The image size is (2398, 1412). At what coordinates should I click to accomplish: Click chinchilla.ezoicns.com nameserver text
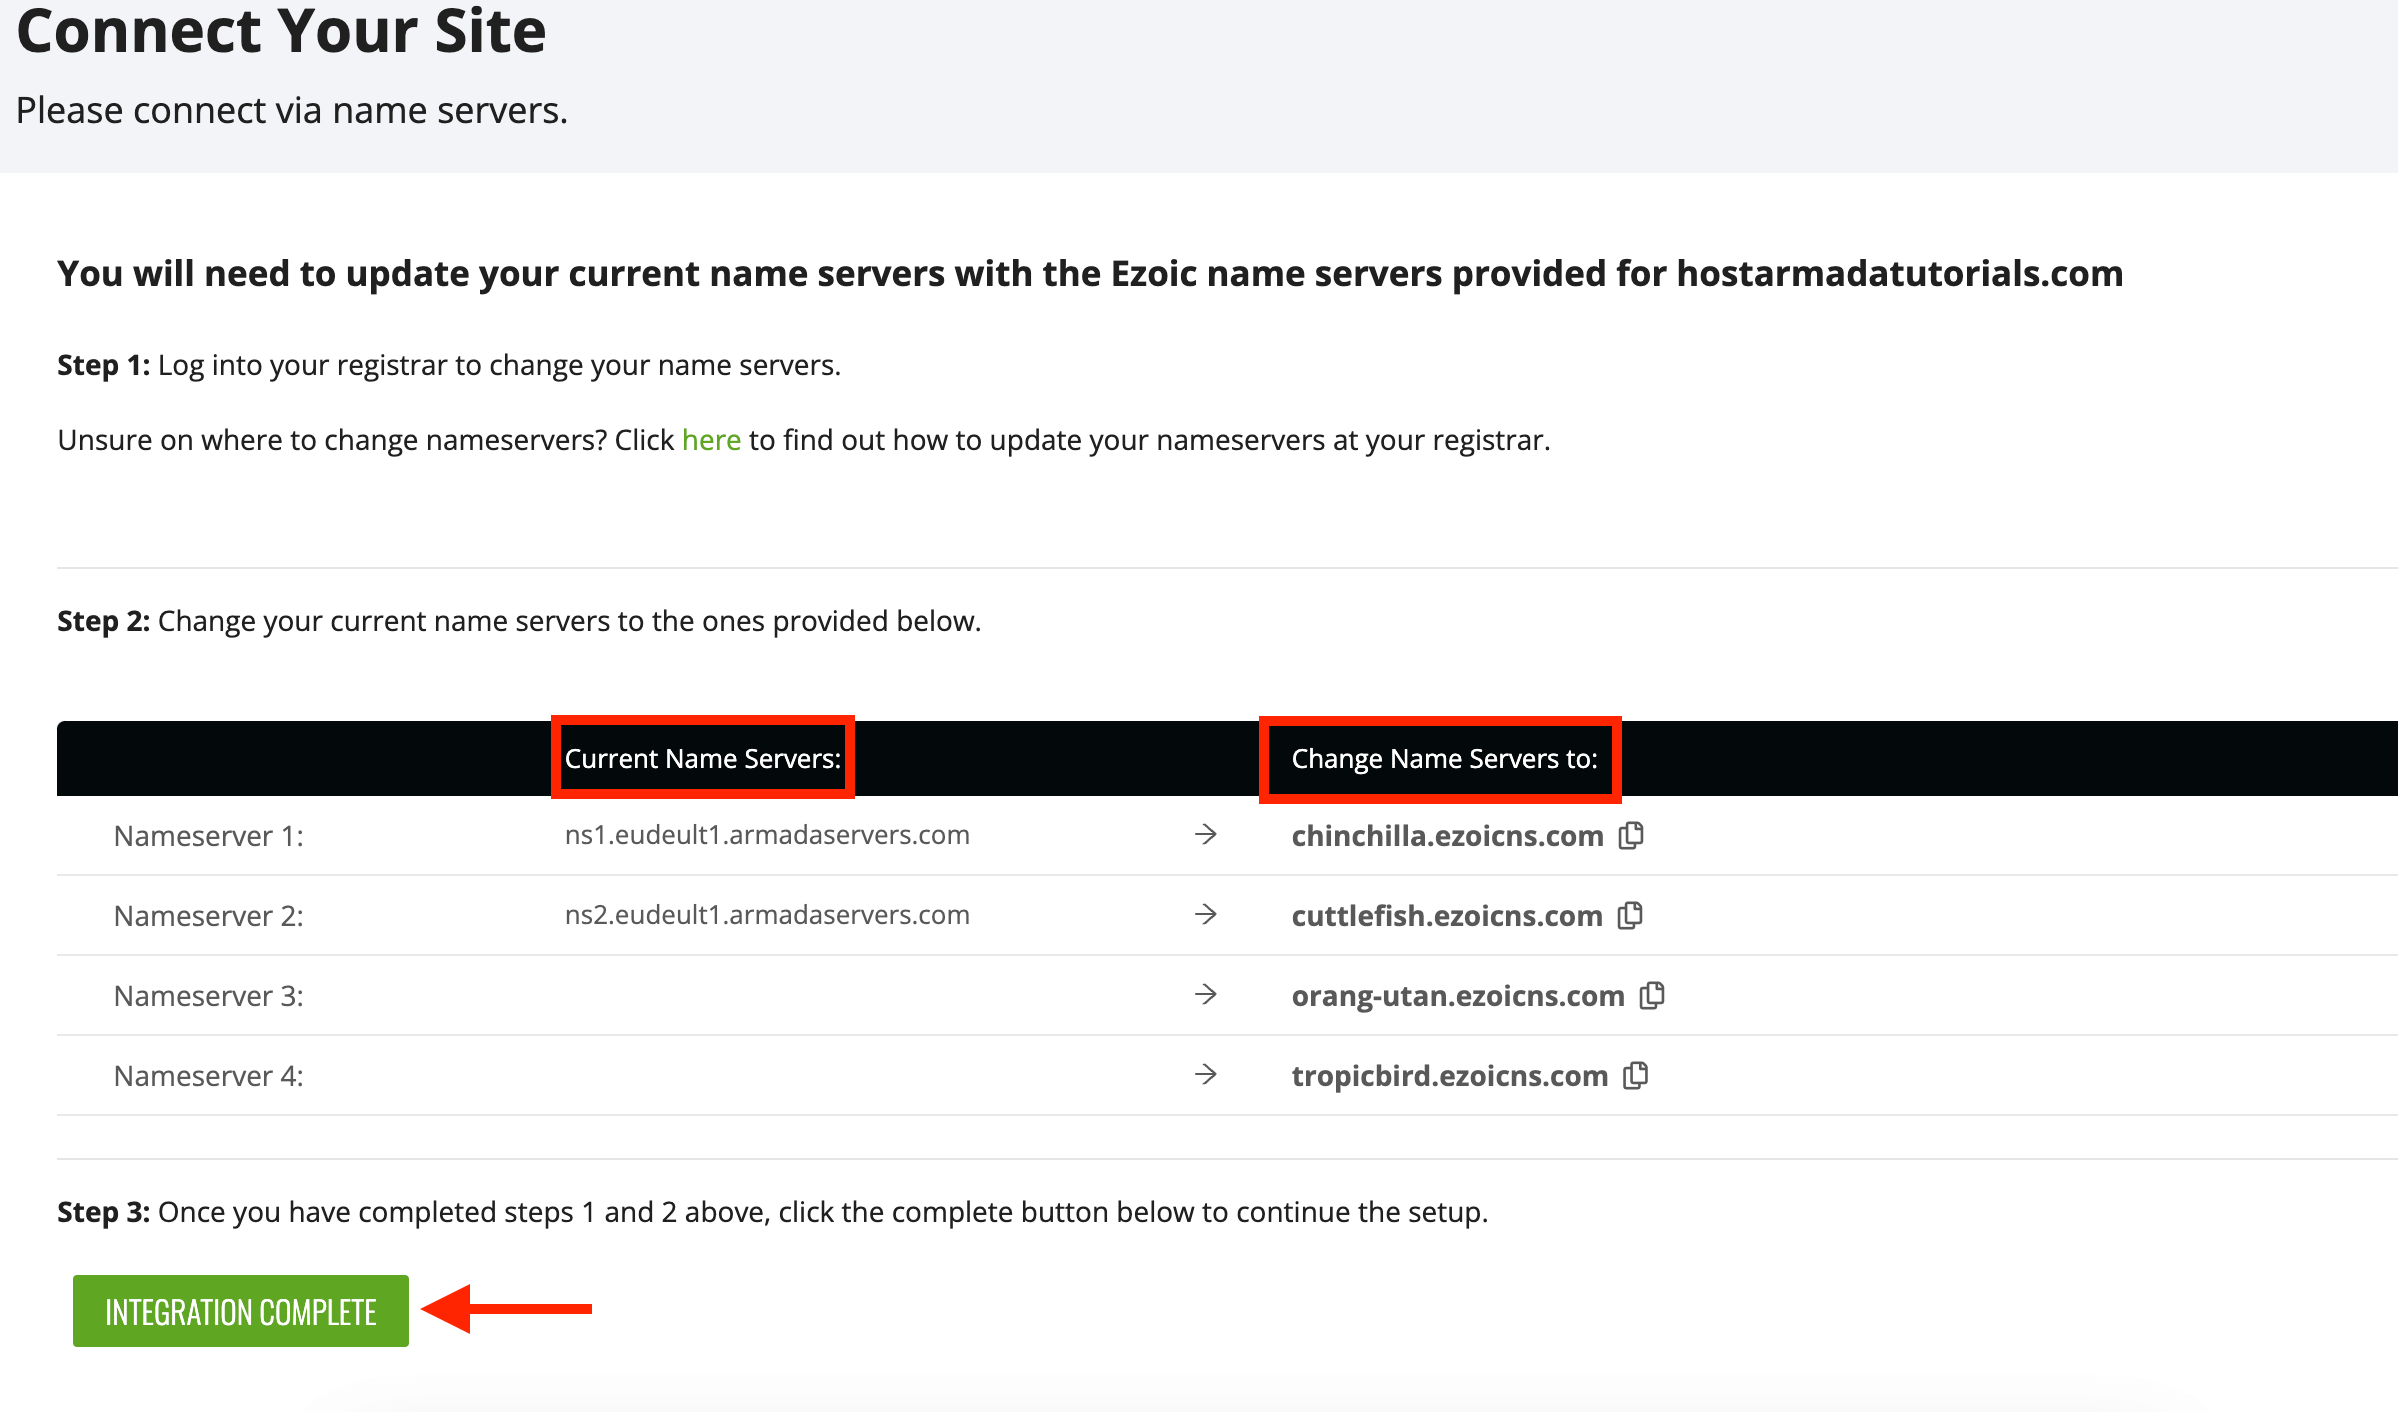[x=1447, y=836]
